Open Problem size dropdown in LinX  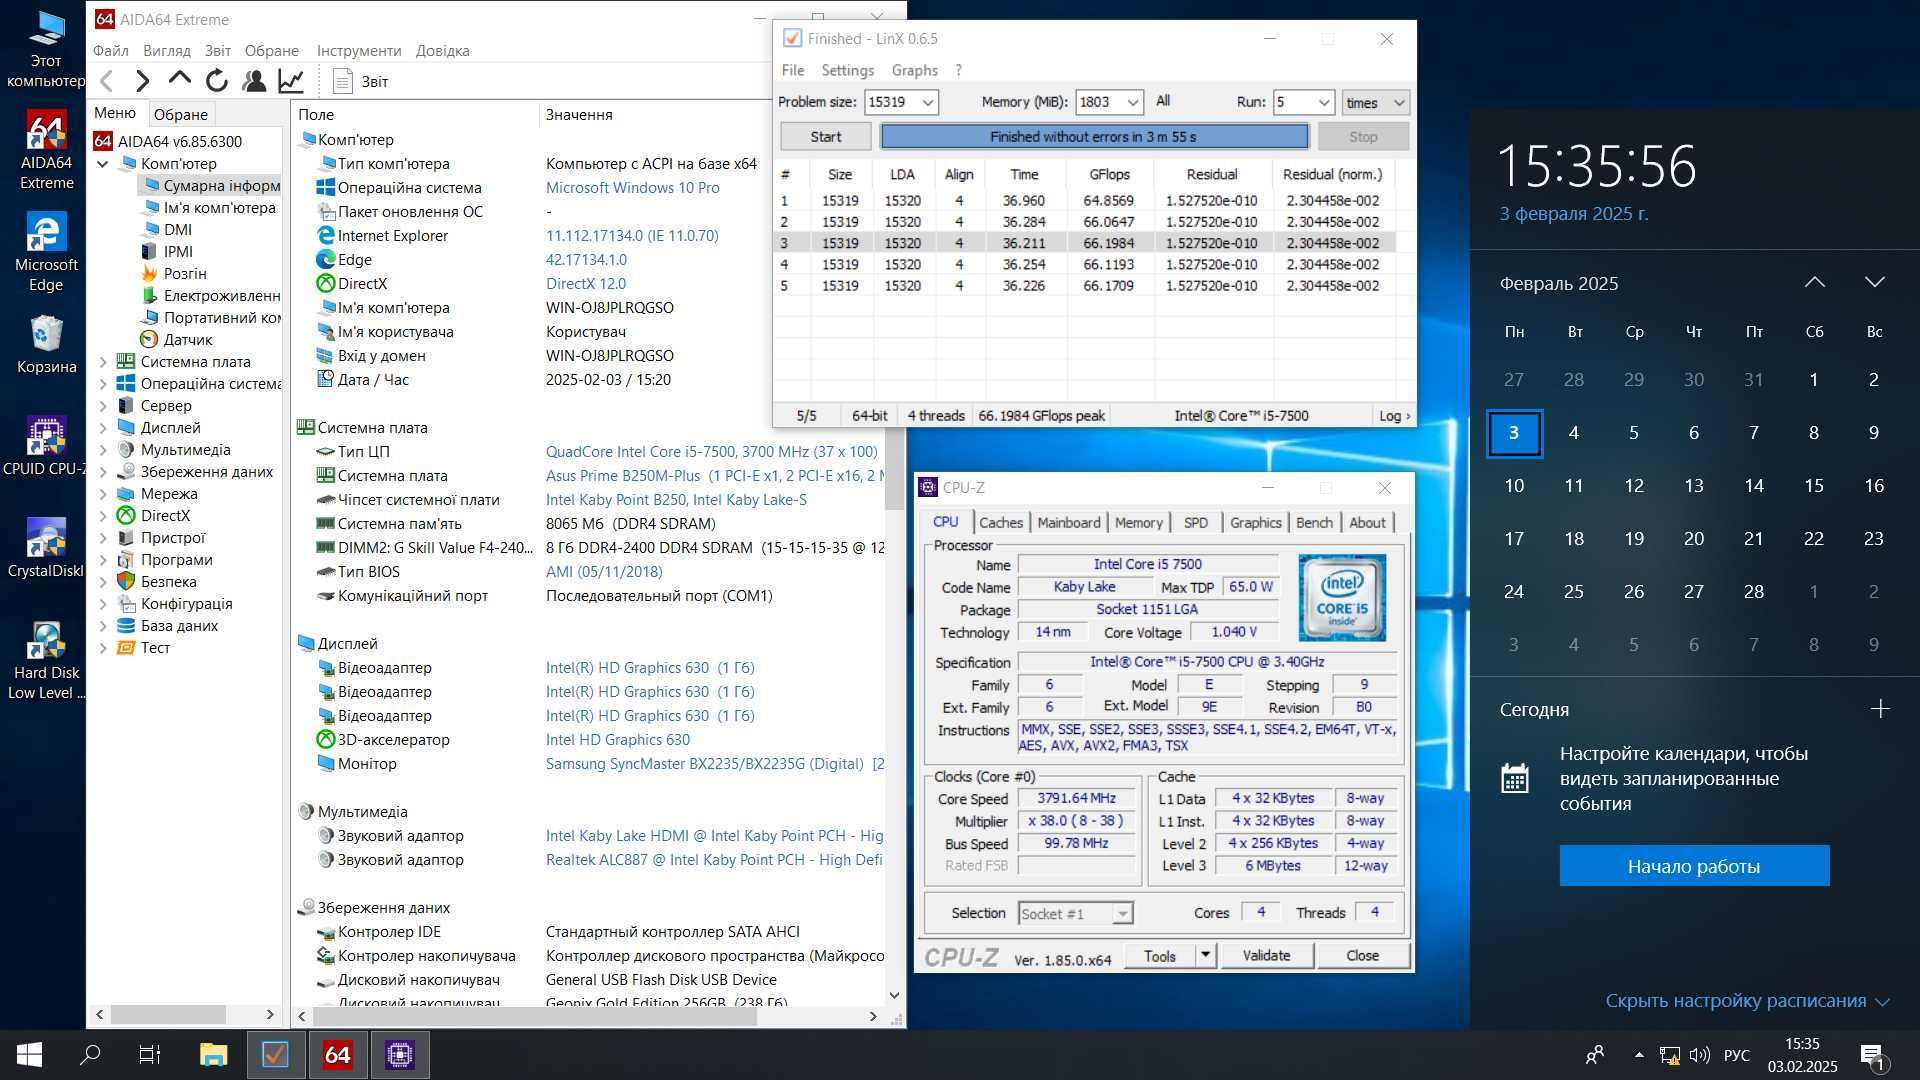pyautogui.click(x=927, y=102)
